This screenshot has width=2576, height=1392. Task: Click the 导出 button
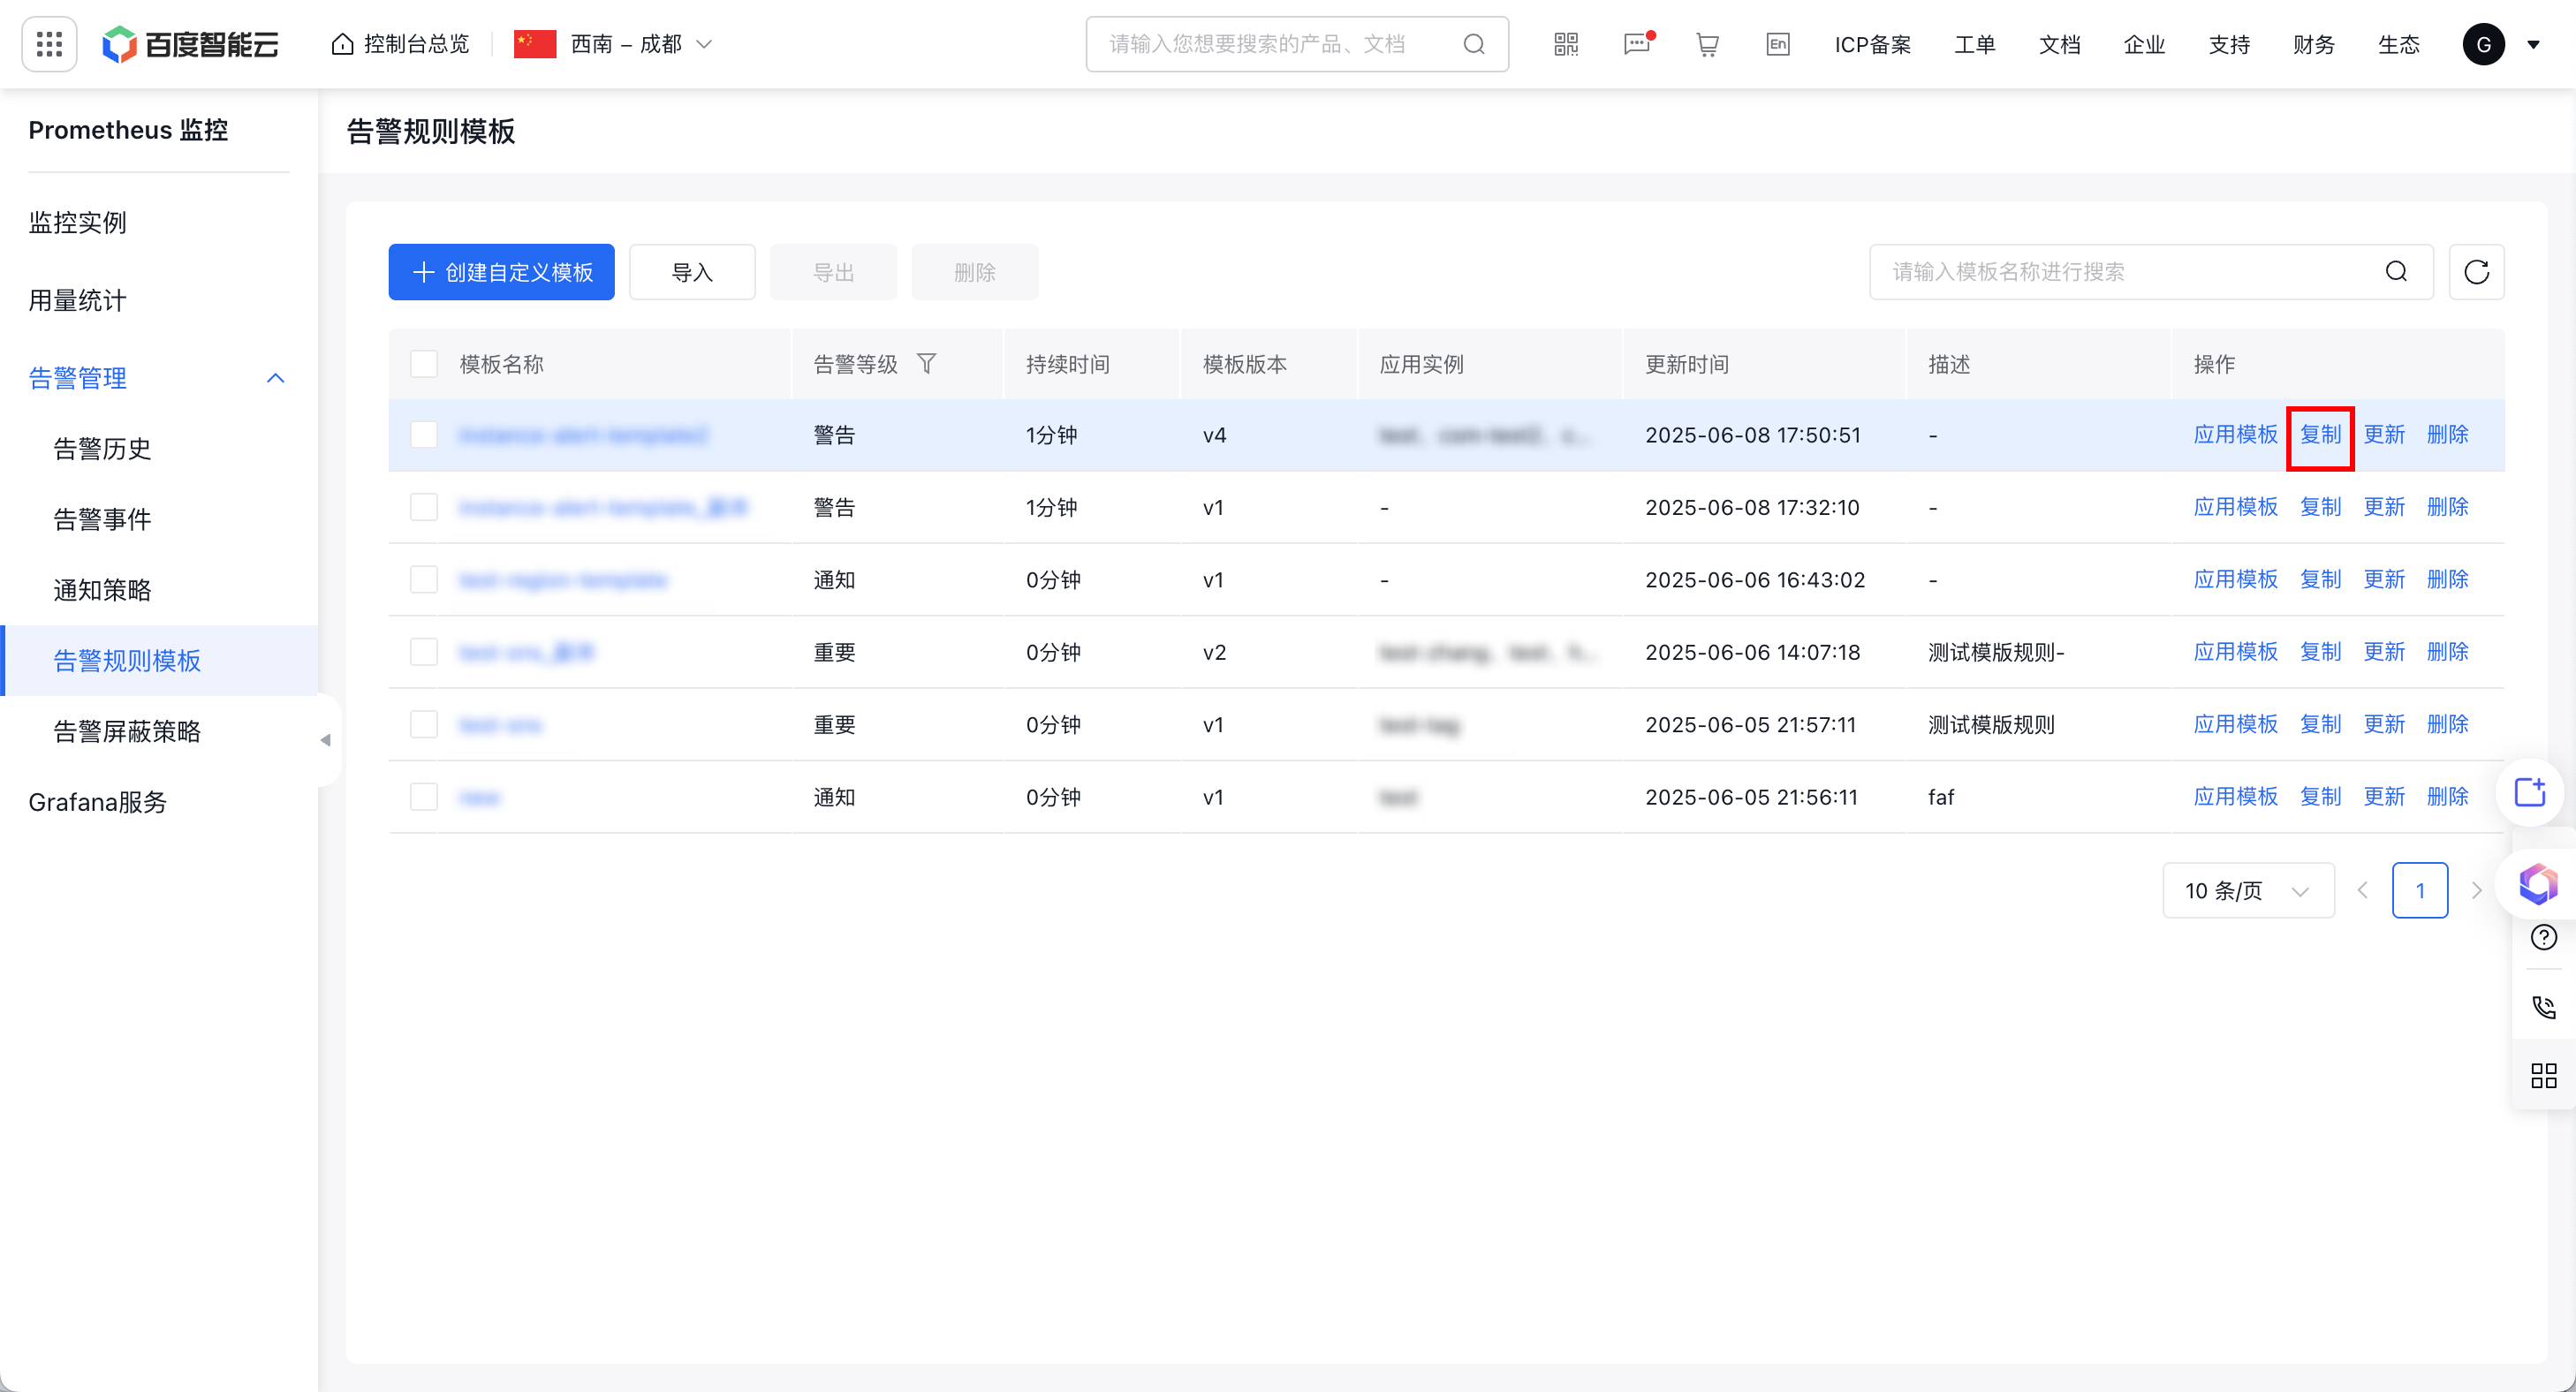point(833,272)
